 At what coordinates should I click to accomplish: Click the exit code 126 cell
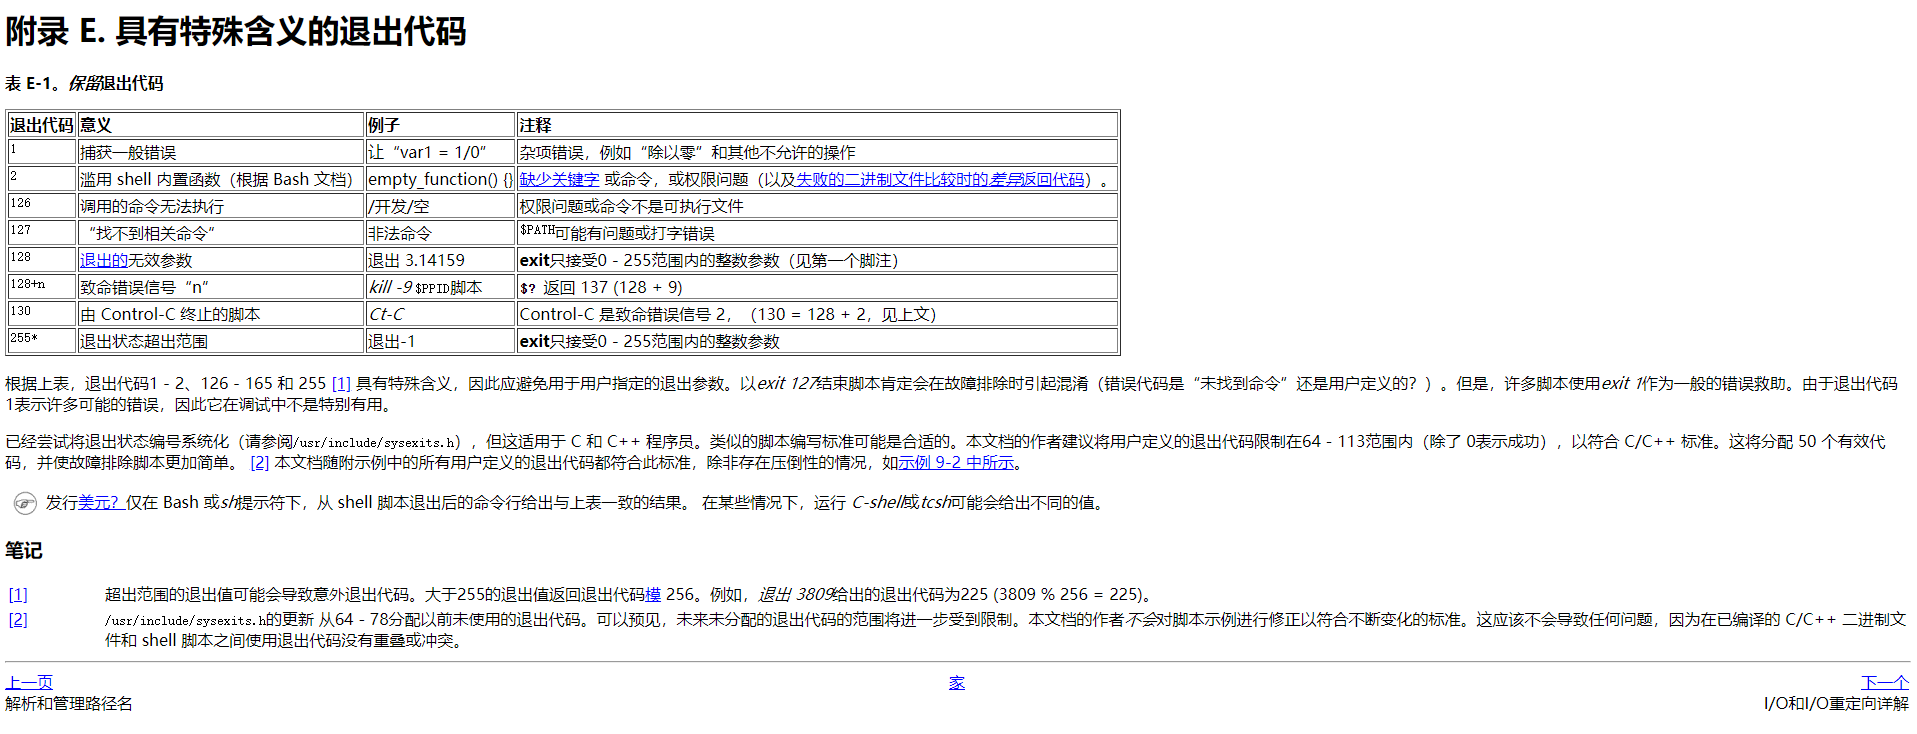pos(42,206)
